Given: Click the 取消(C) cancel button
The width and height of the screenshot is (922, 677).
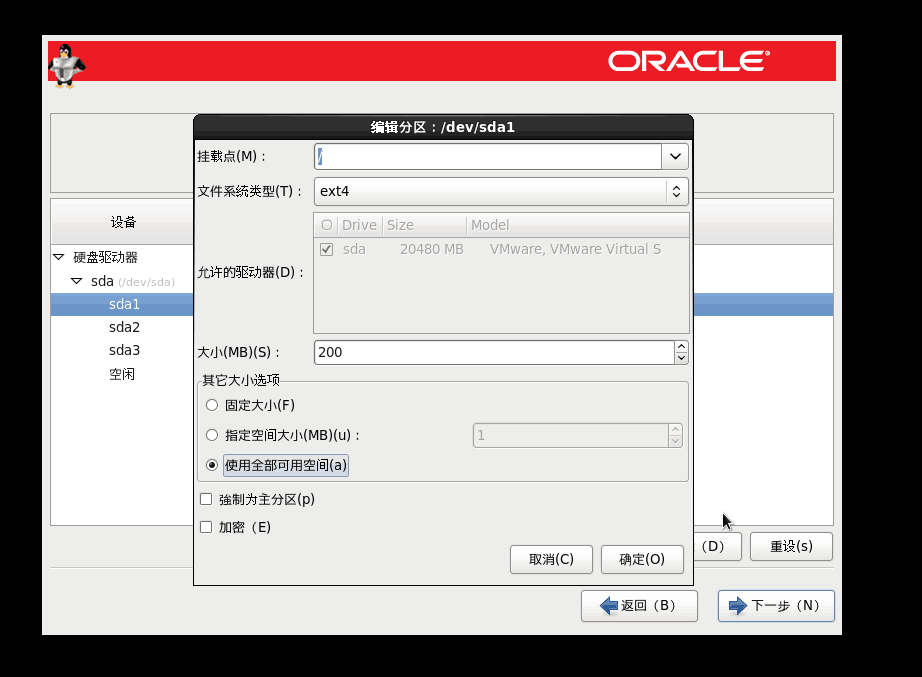Looking at the screenshot, I should click(x=551, y=559).
